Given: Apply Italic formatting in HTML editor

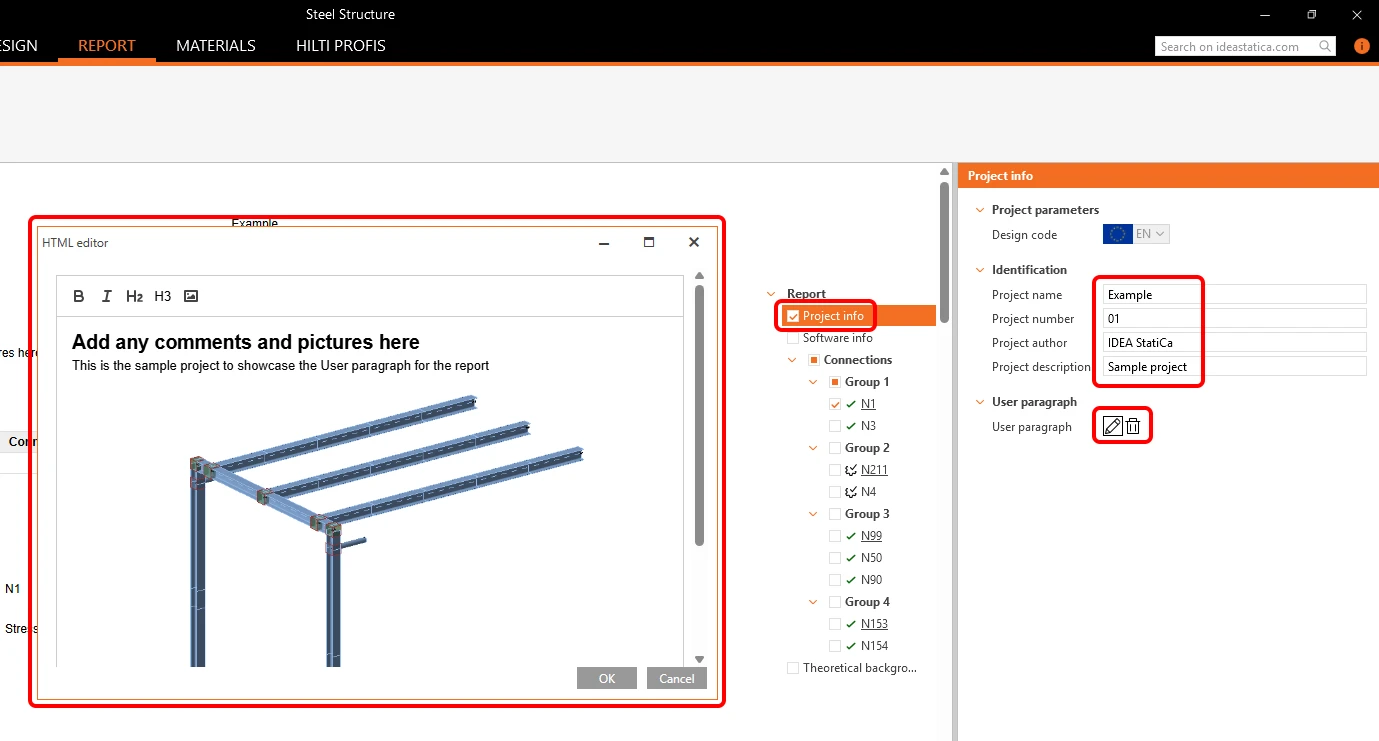Looking at the screenshot, I should coord(107,296).
